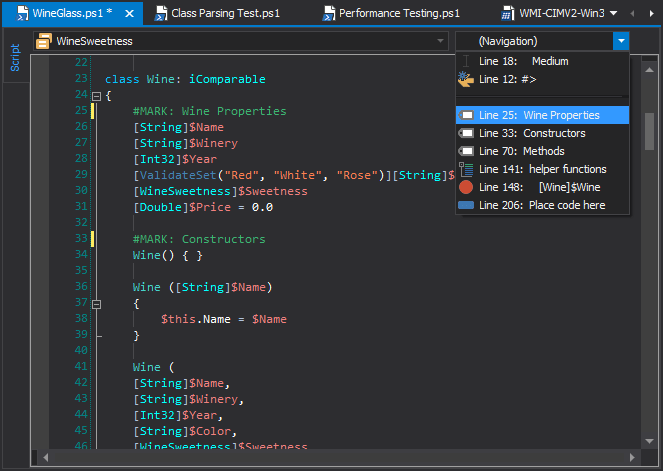Click line number 25 in the margin
The image size is (663, 471).
pyautogui.click(x=81, y=110)
